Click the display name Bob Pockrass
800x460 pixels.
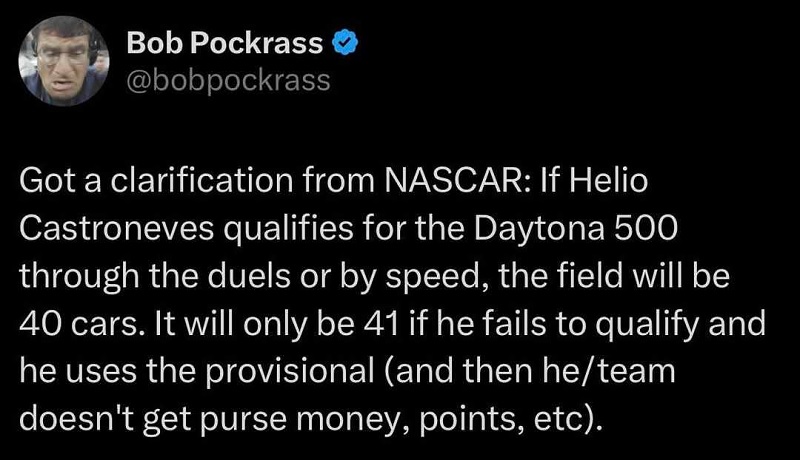point(224,43)
